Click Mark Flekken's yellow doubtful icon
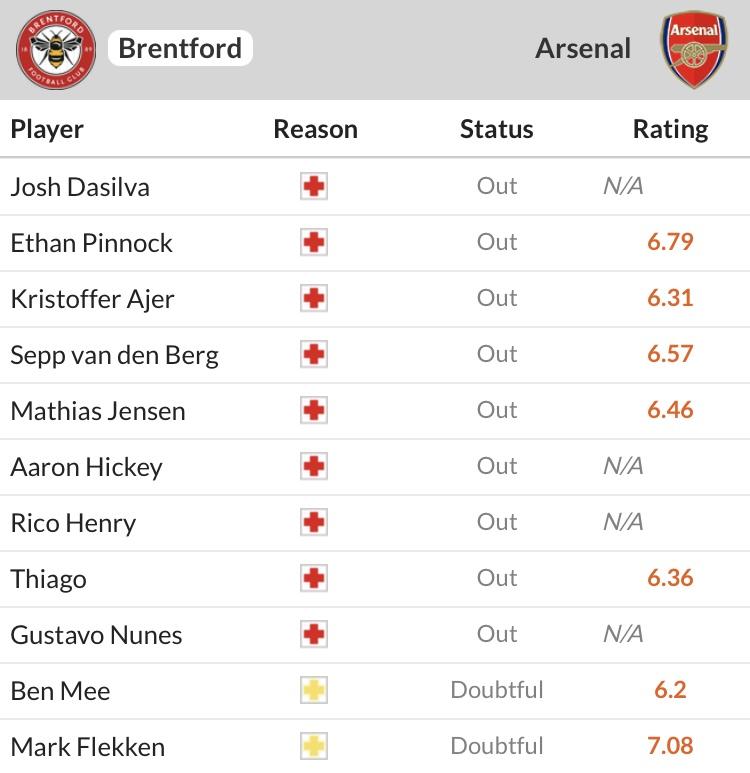This screenshot has width=750, height=773. tap(314, 746)
